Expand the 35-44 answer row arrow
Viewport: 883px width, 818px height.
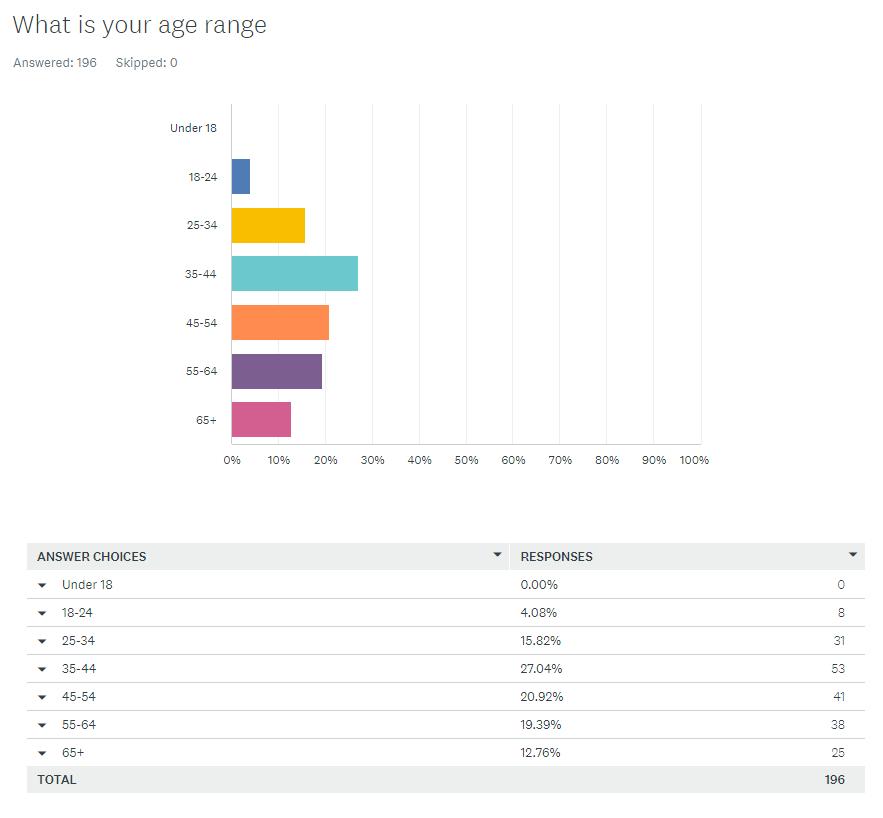(x=43, y=669)
